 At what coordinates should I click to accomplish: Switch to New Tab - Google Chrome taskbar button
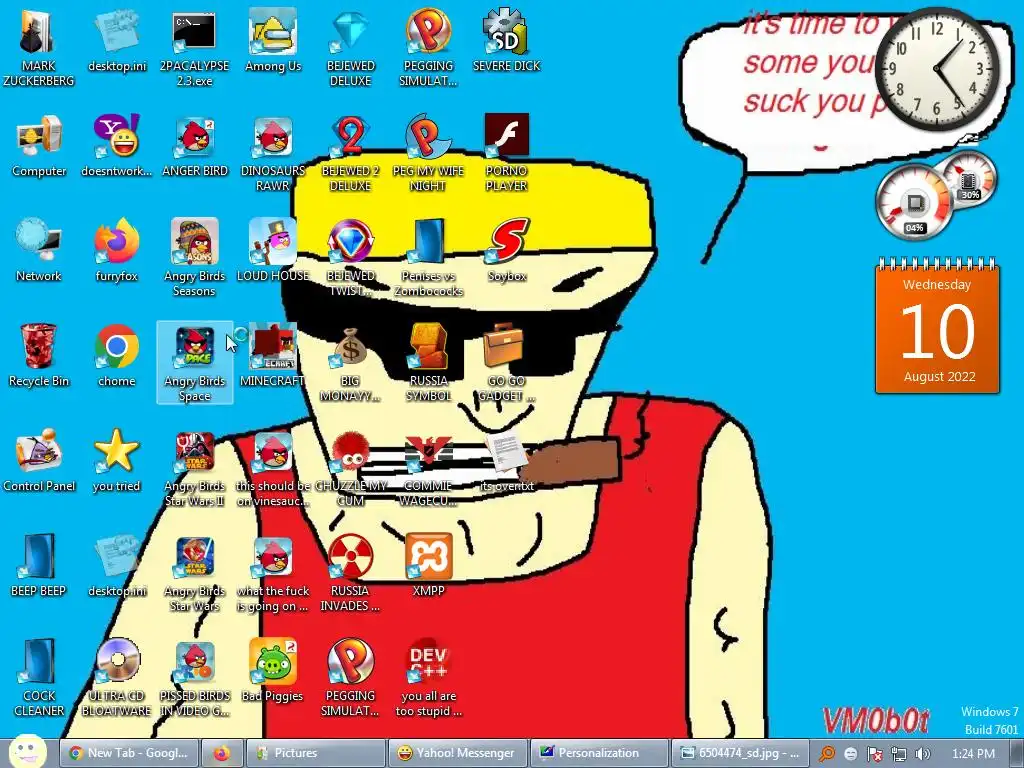(129, 753)
